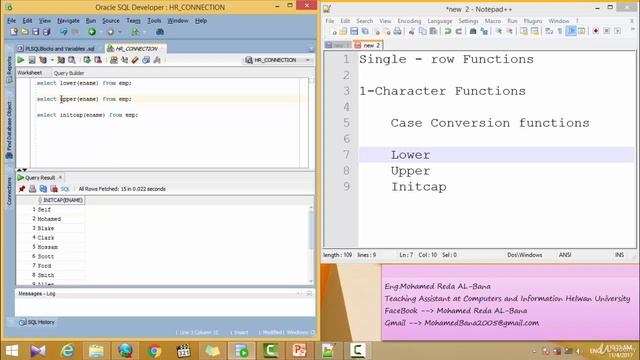Click the INITCAP(ENAME) column header
This screenshot has width=640, height=360.
61,200
